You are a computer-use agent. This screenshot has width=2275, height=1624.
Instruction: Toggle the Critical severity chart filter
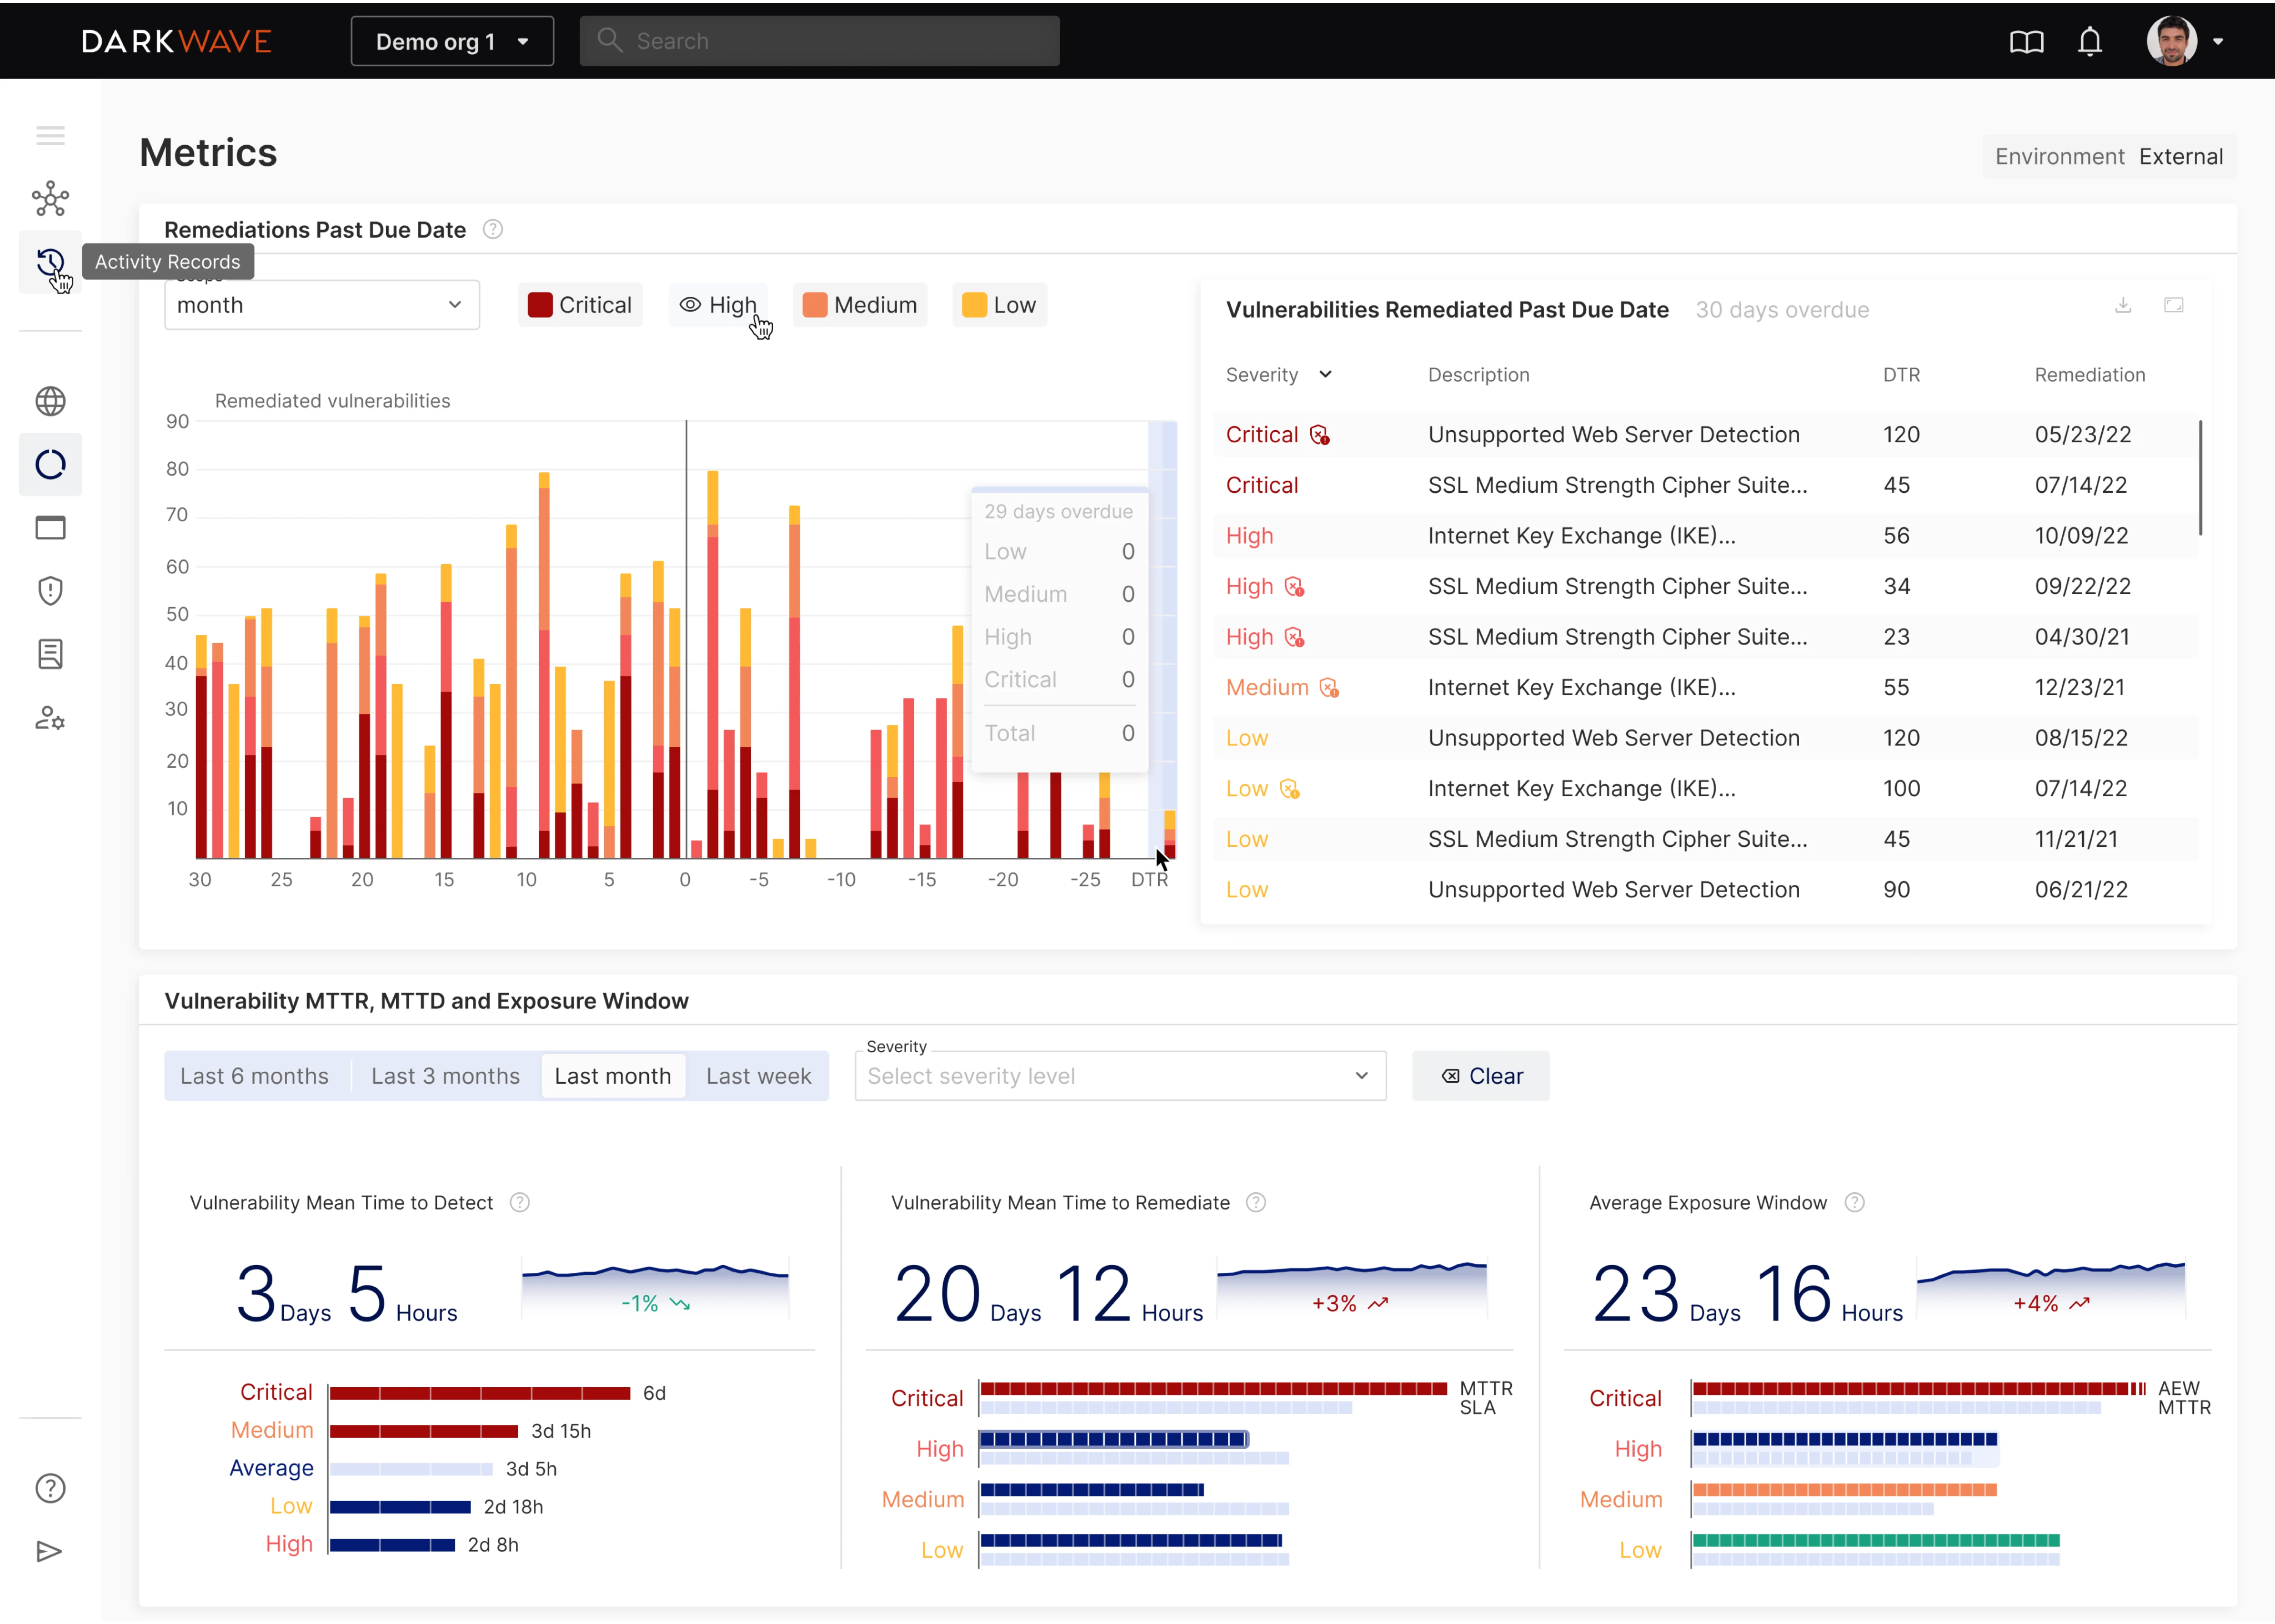tap(580, 305)
